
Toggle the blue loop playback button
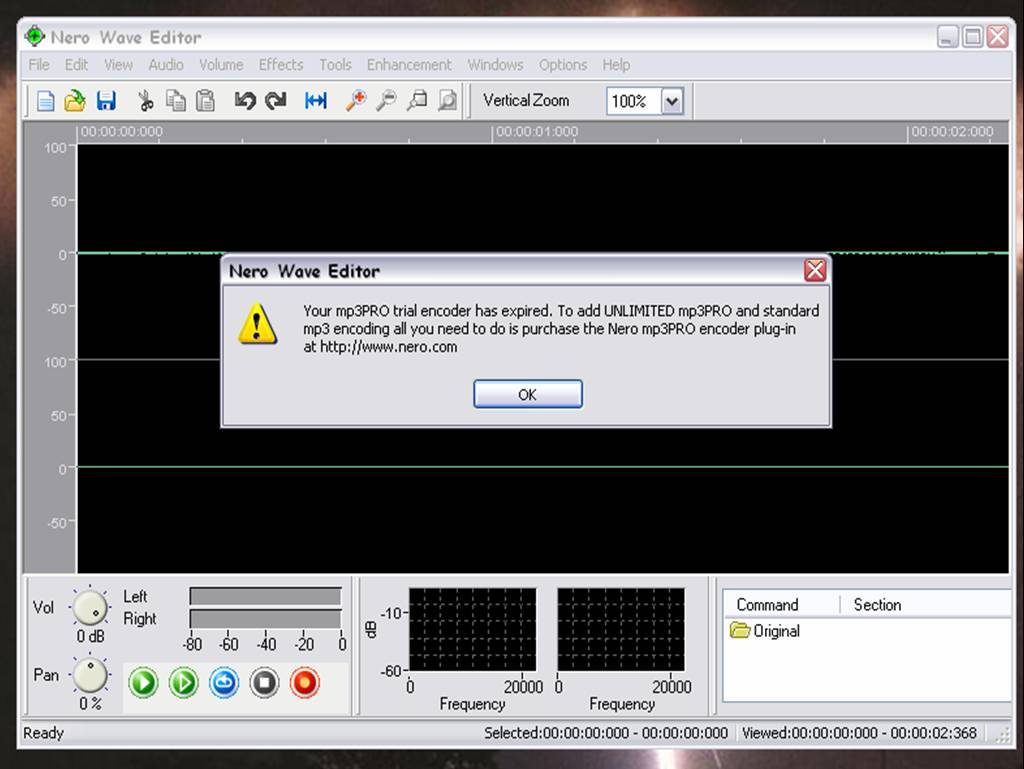pyautogui.click(x=224, y=683)
